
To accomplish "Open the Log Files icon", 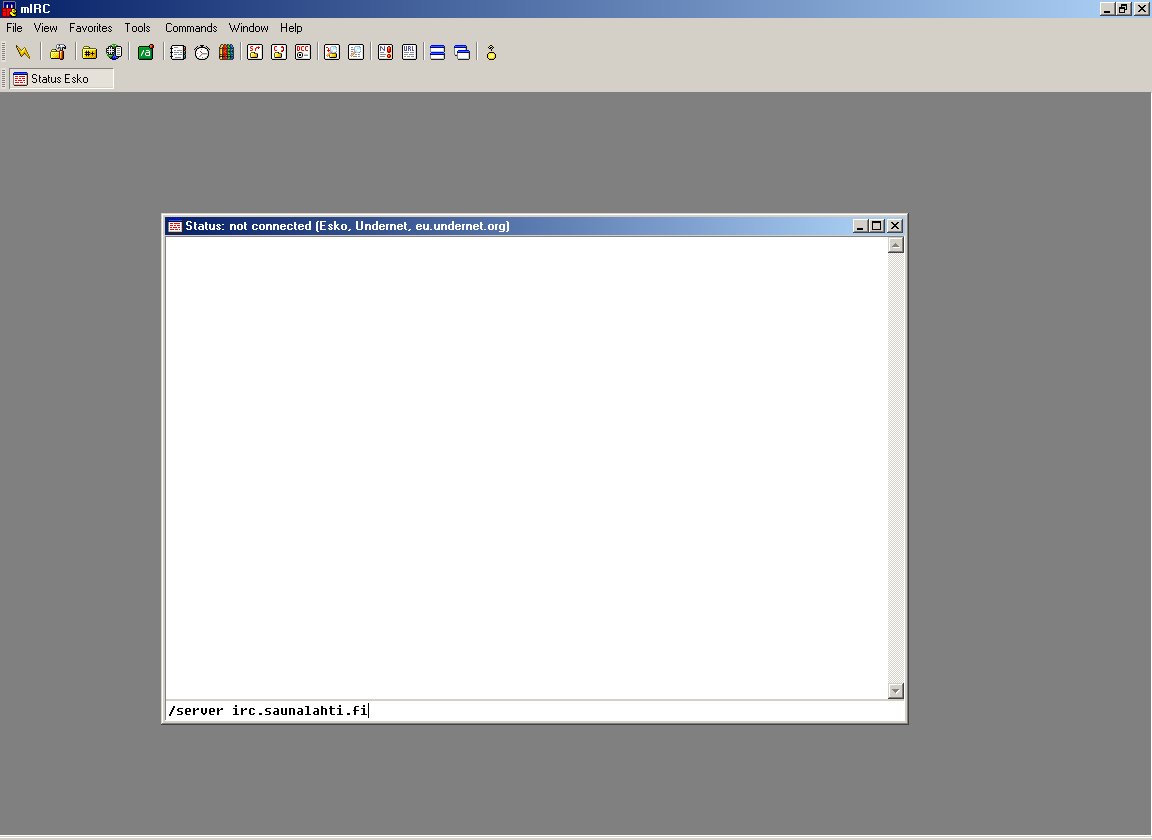I will (x=356, y=52).
